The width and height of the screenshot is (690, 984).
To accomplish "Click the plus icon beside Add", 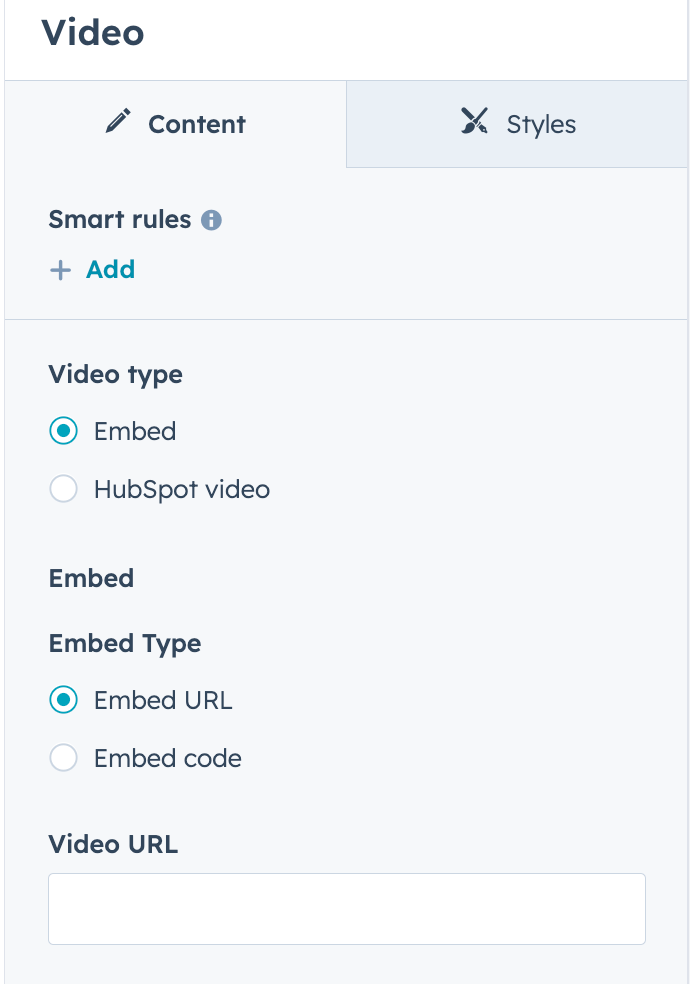I will (61, 269).
